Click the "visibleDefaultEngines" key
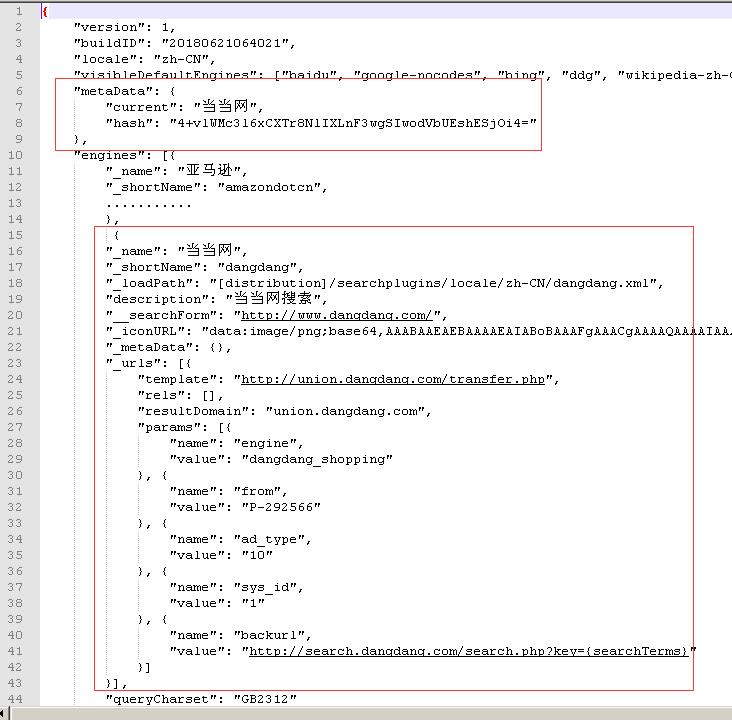 pos(165,75)
